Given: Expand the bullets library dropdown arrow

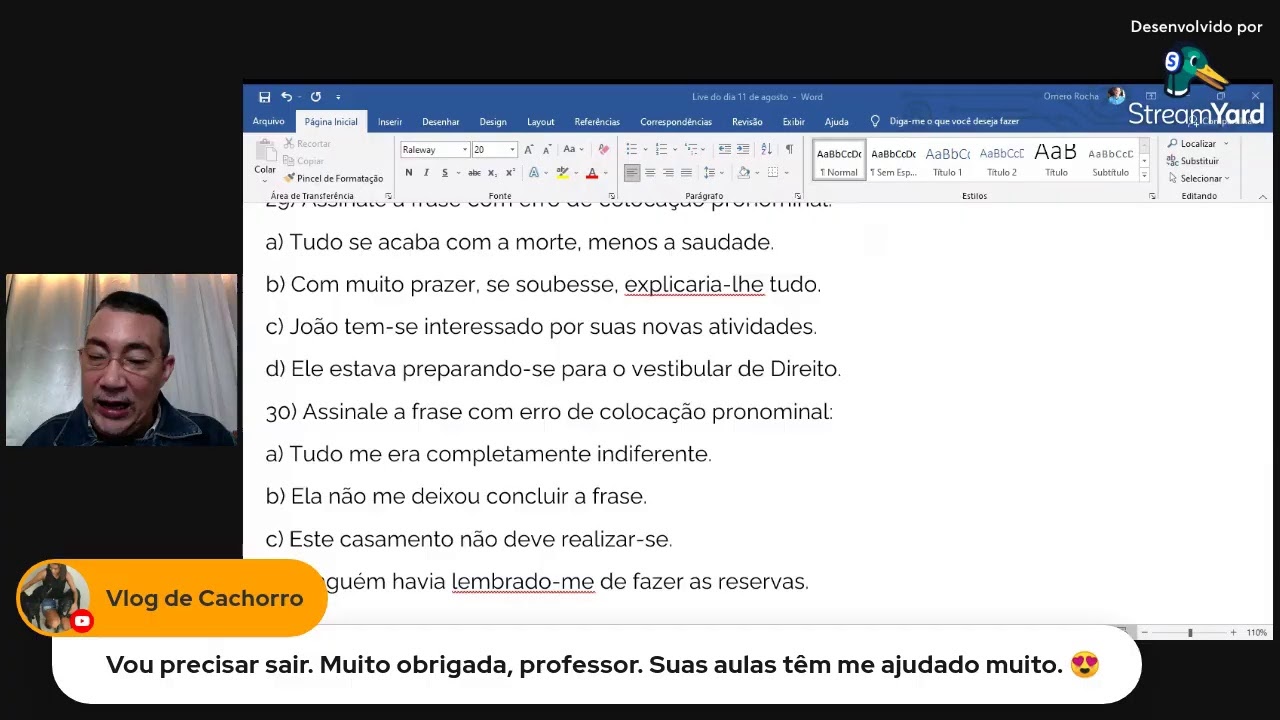Looking at the screenshot, I should [x=645, y=149].
